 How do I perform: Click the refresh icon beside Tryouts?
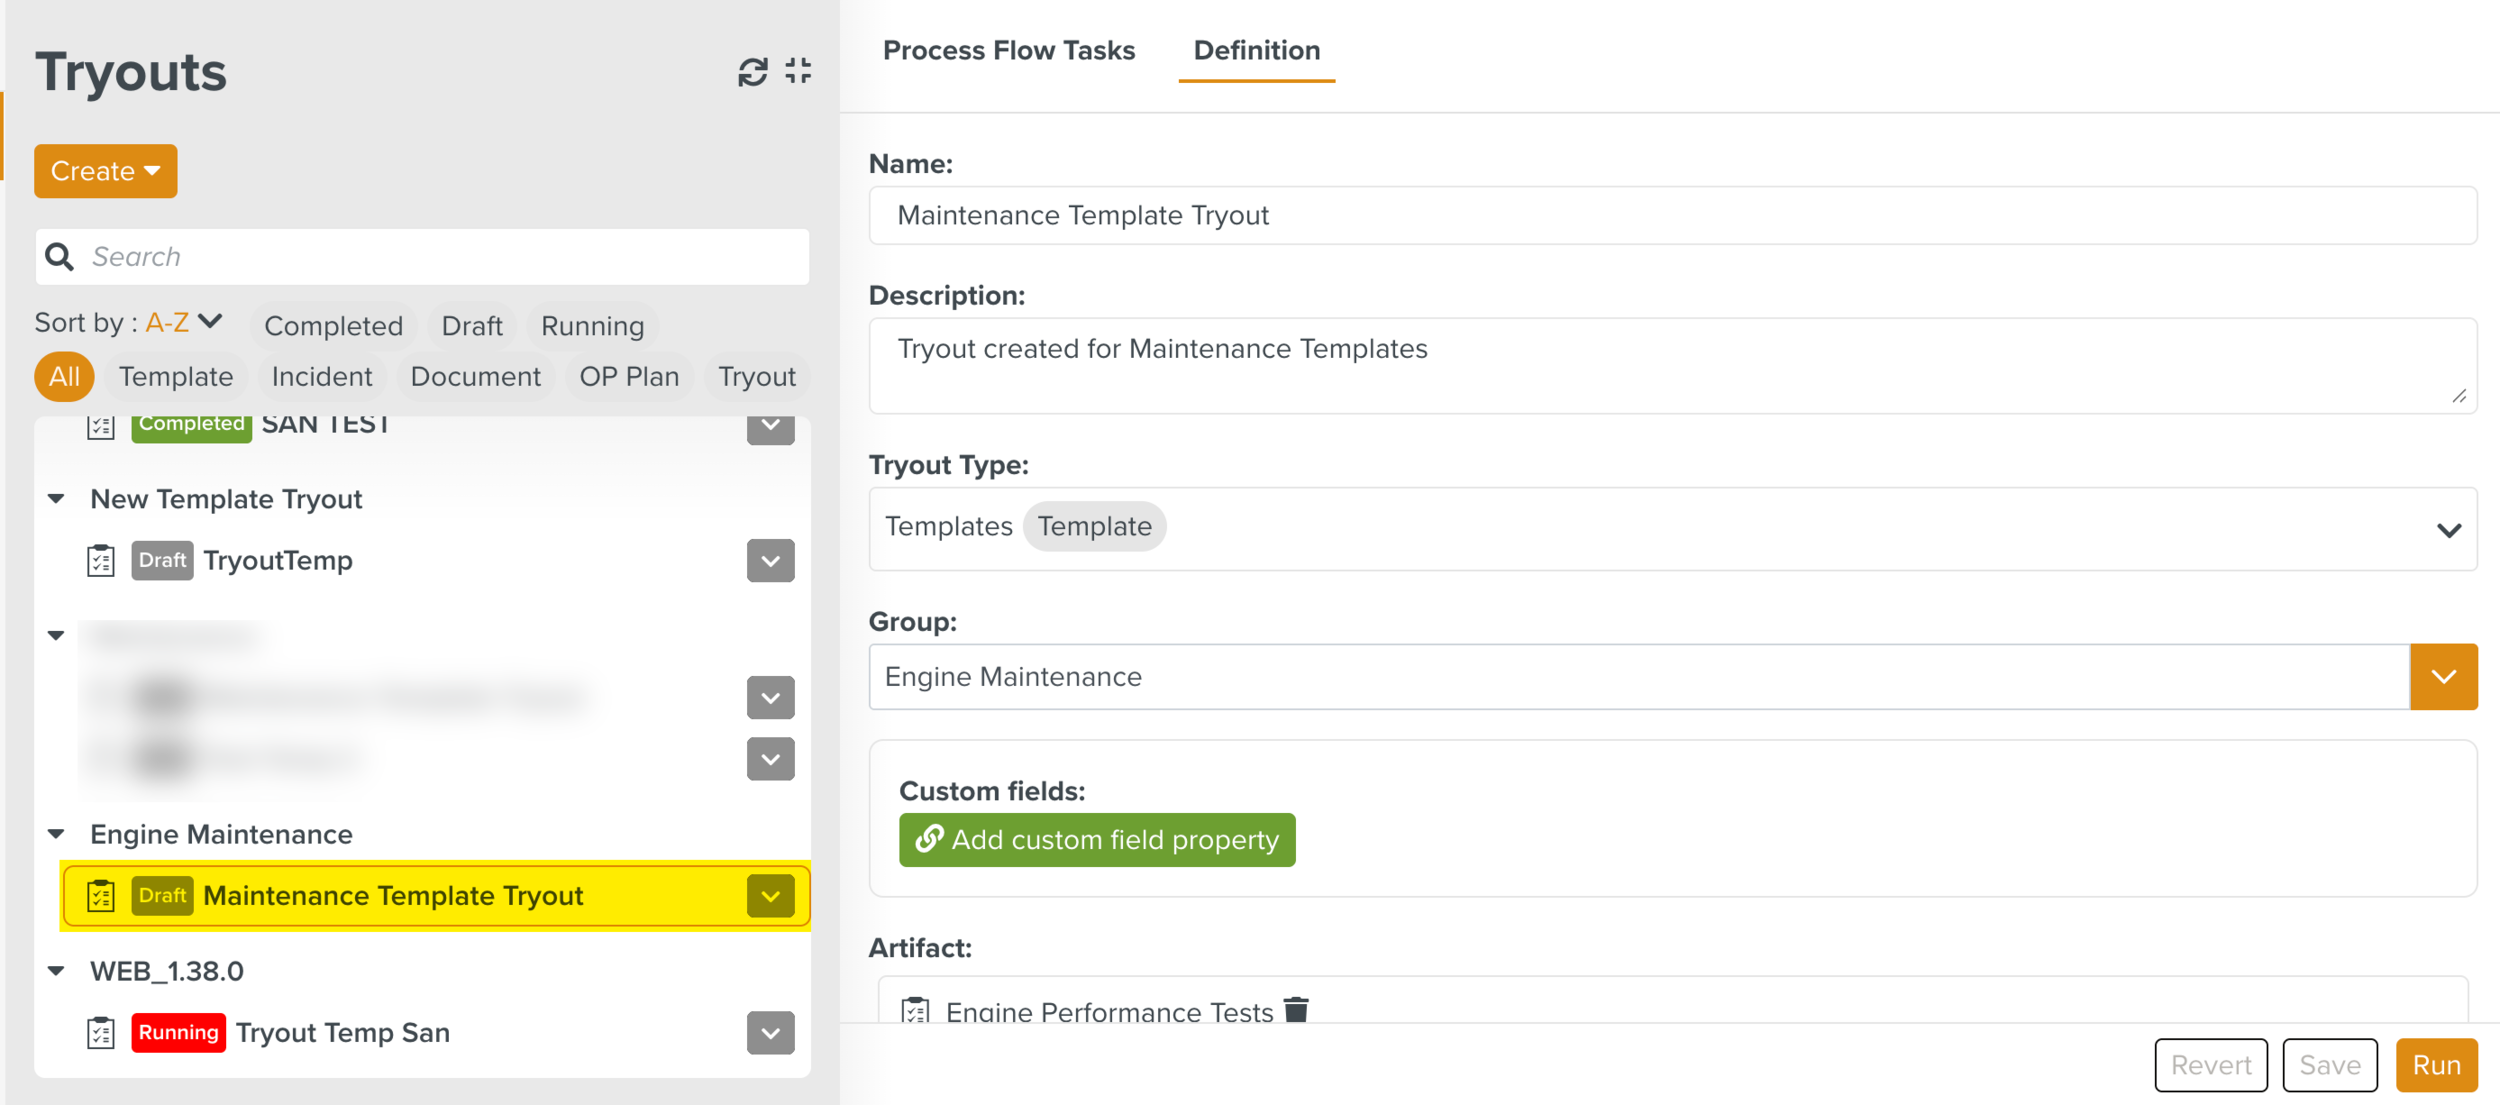752,72
